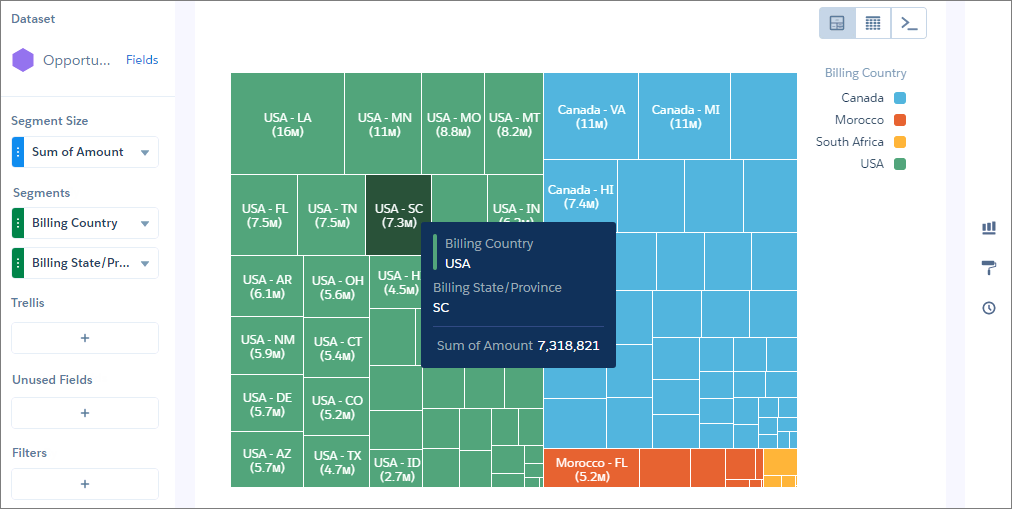This screenshot has width=1012, height=509.
Task: Expand the Sum of Amount dropdown
Action: pos(145,152)
